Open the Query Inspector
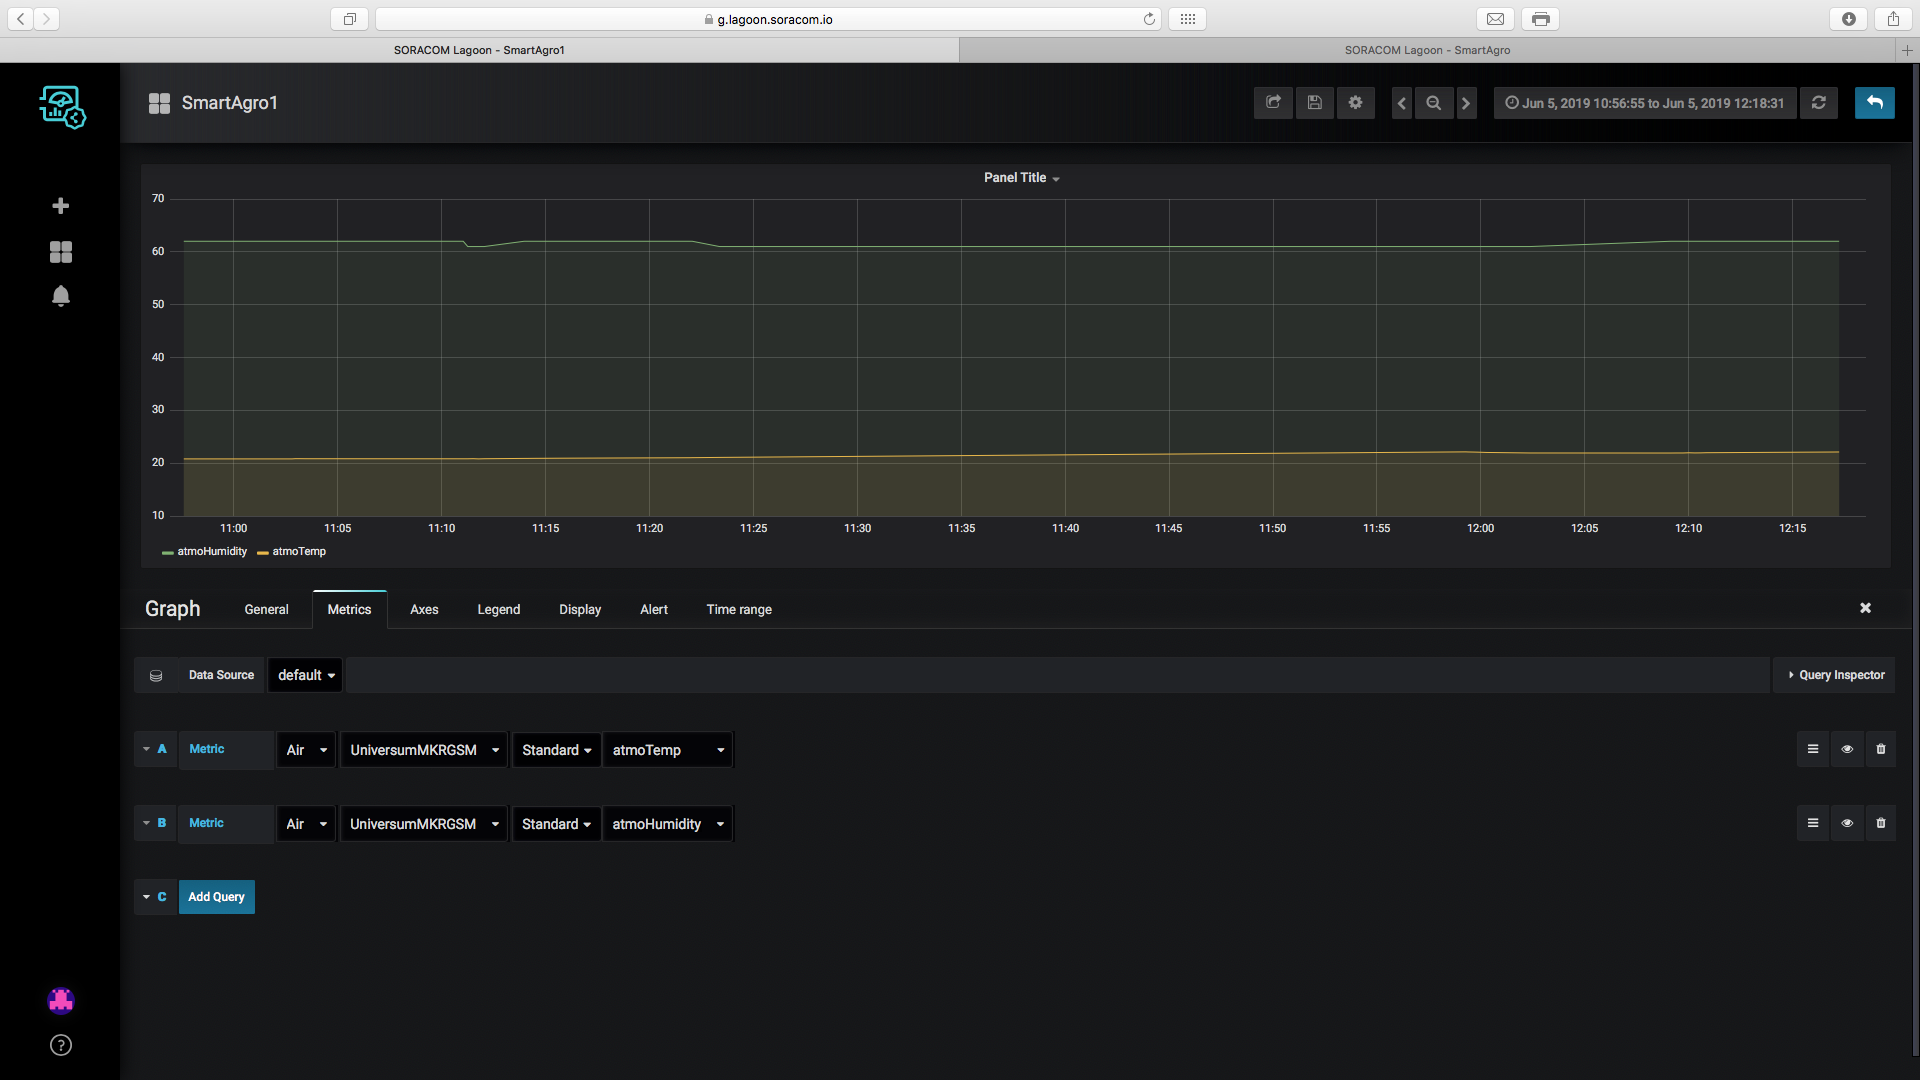 (1836, 675)
